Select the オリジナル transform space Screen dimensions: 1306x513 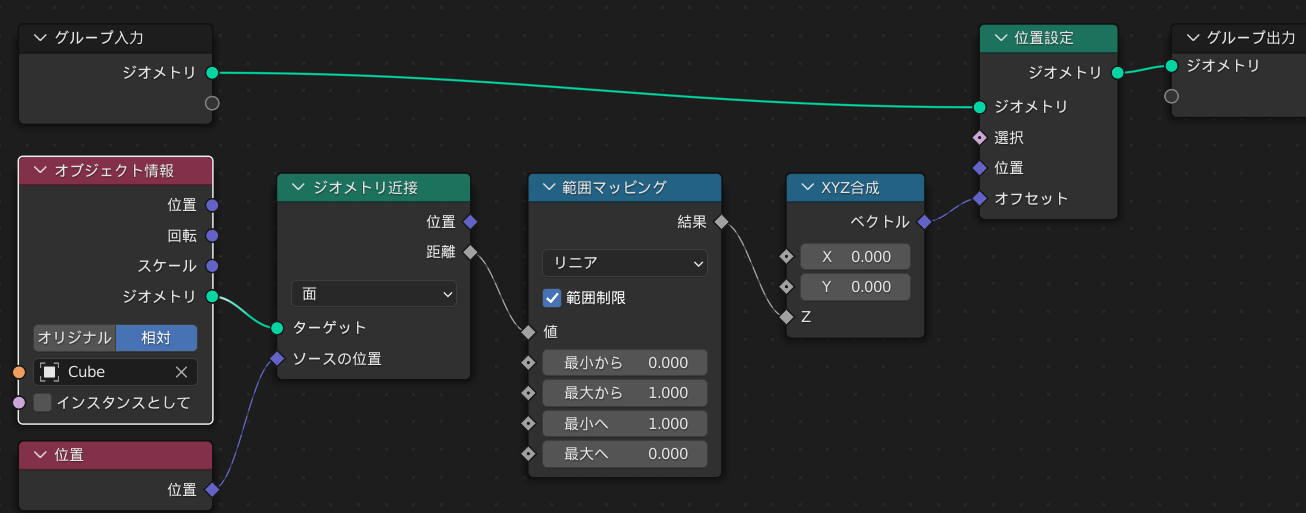(x=74, y=338)
